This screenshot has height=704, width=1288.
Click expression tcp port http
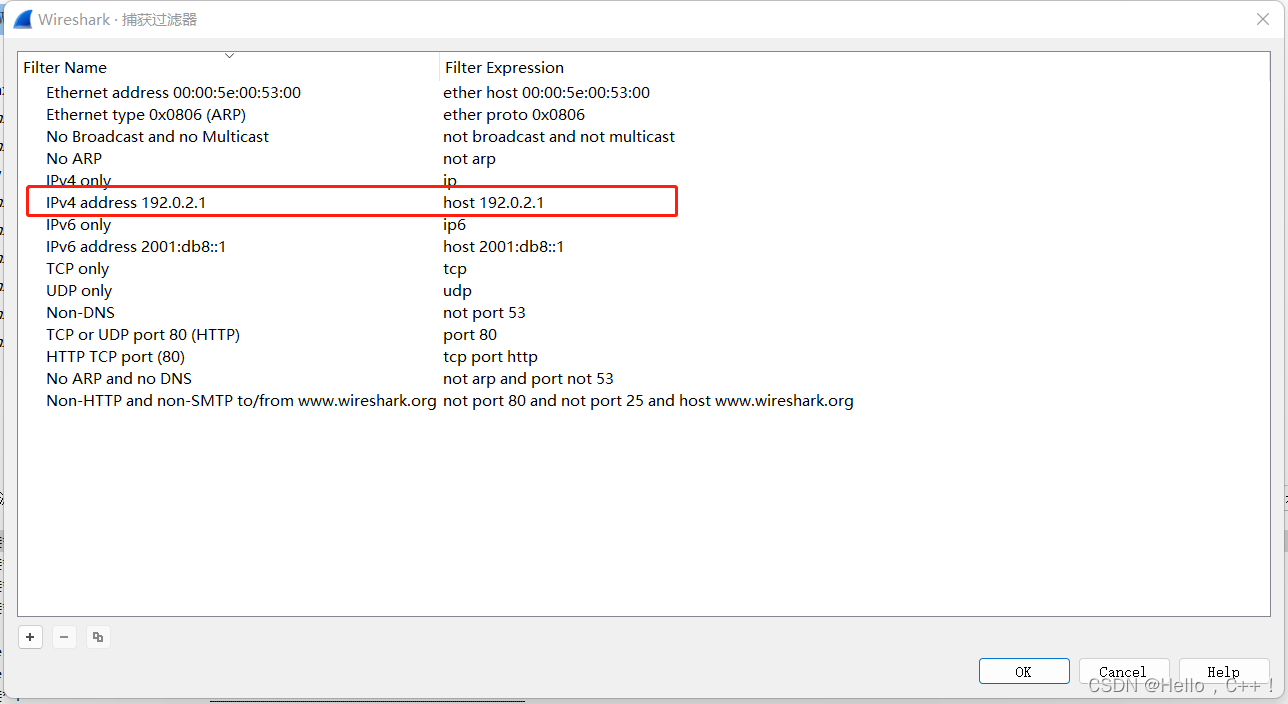point(490,356)
